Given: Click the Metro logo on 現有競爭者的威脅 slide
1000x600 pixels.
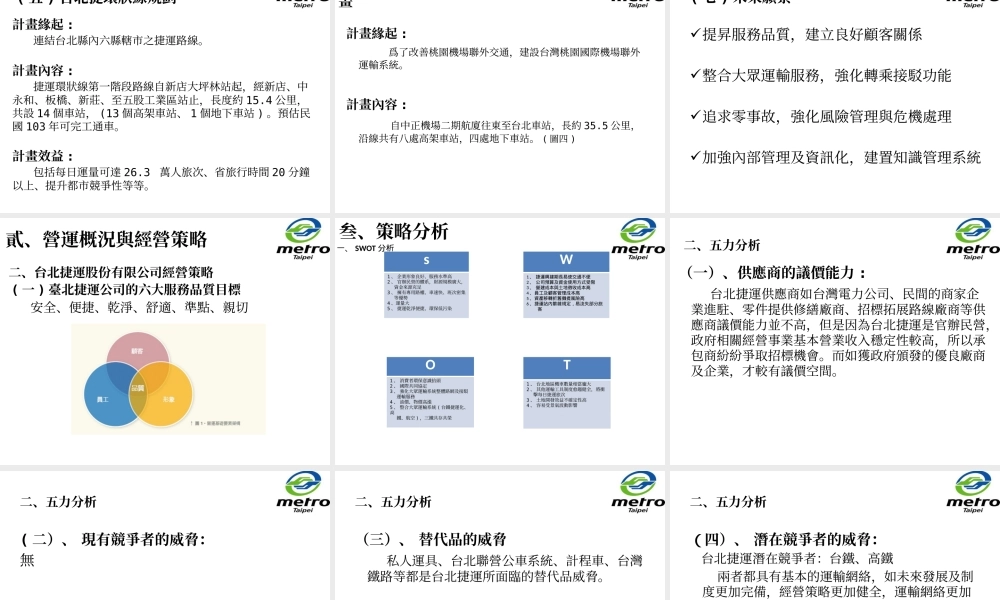Looking at the screenshot, I should (x=303, y=492).
